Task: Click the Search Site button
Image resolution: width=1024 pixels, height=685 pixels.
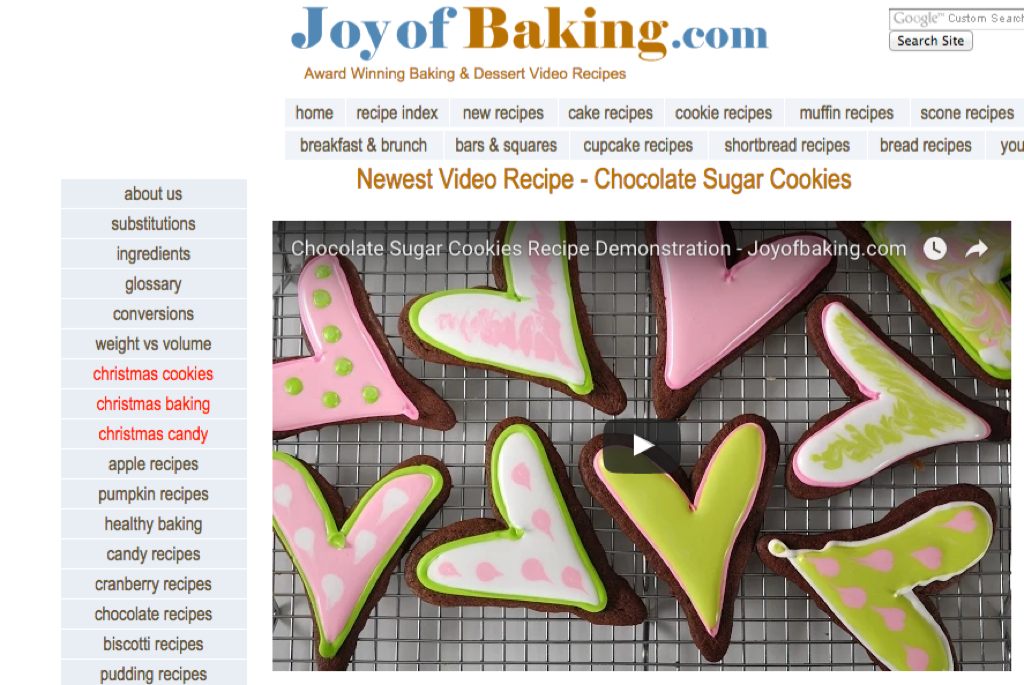Action: point(931,40)
